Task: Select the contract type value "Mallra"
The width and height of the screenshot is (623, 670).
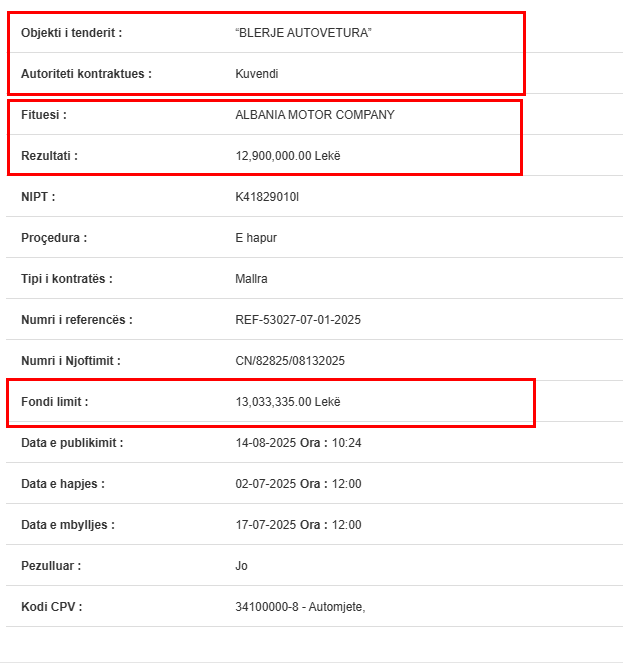Action: click(251, 279)
